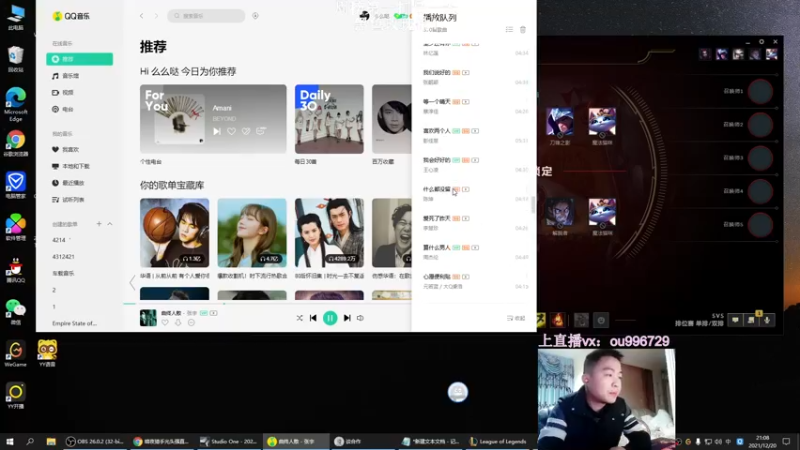Viewport: 800px width, 450px height.
Task: Focus the music search box
Action: tap(206, 16)
